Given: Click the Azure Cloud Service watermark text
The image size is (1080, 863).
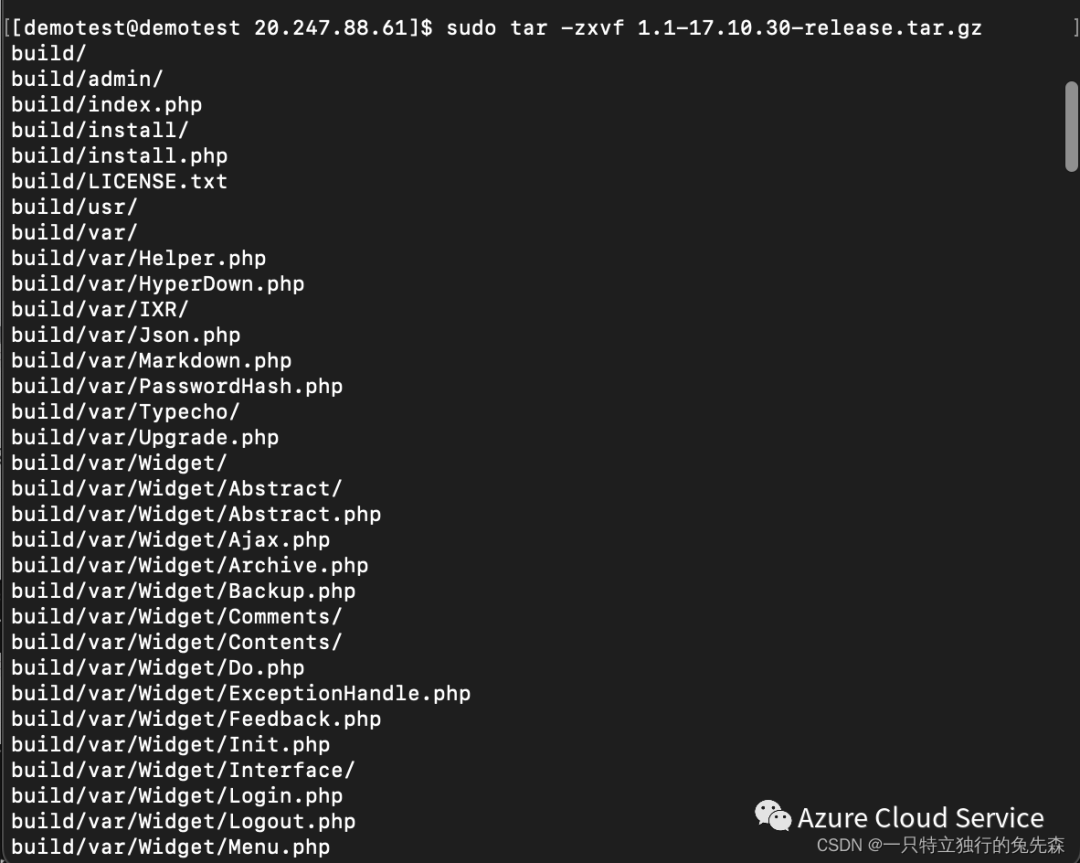Looking at the screenshot, I should click(x=920, y=818).
